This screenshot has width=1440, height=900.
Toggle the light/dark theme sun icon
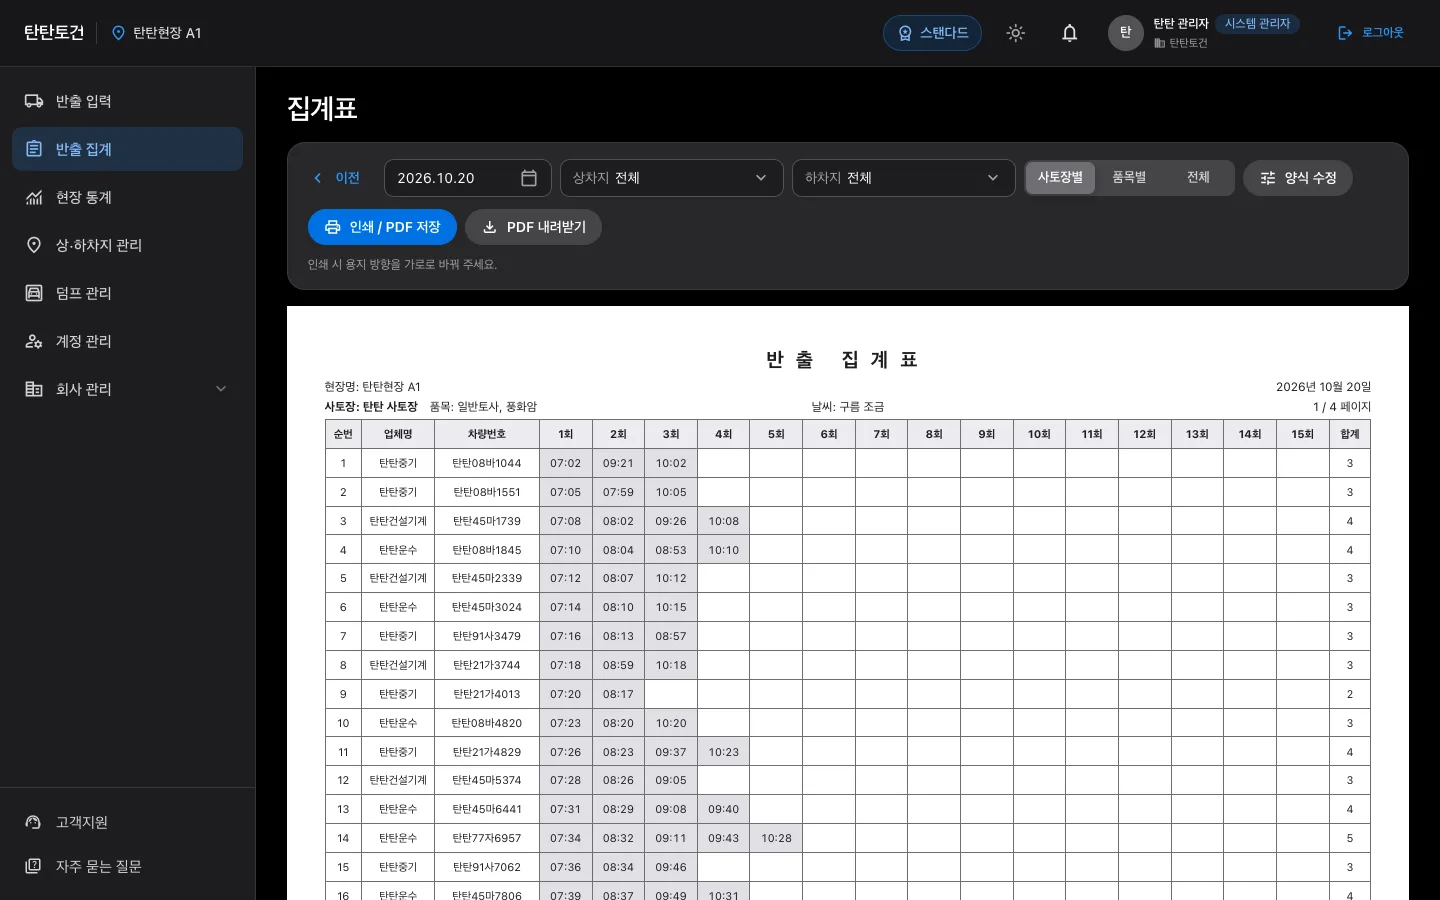1016,33
